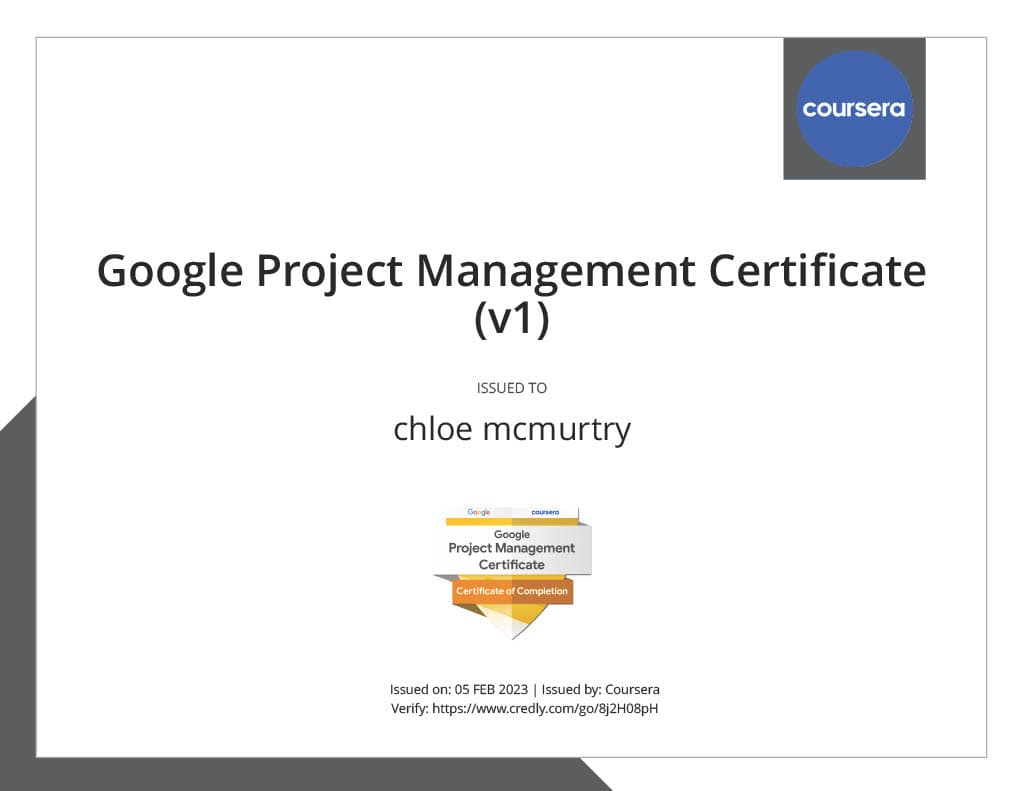
Task: Click the Issued by: Coursera text
Action: coord(600,689)
